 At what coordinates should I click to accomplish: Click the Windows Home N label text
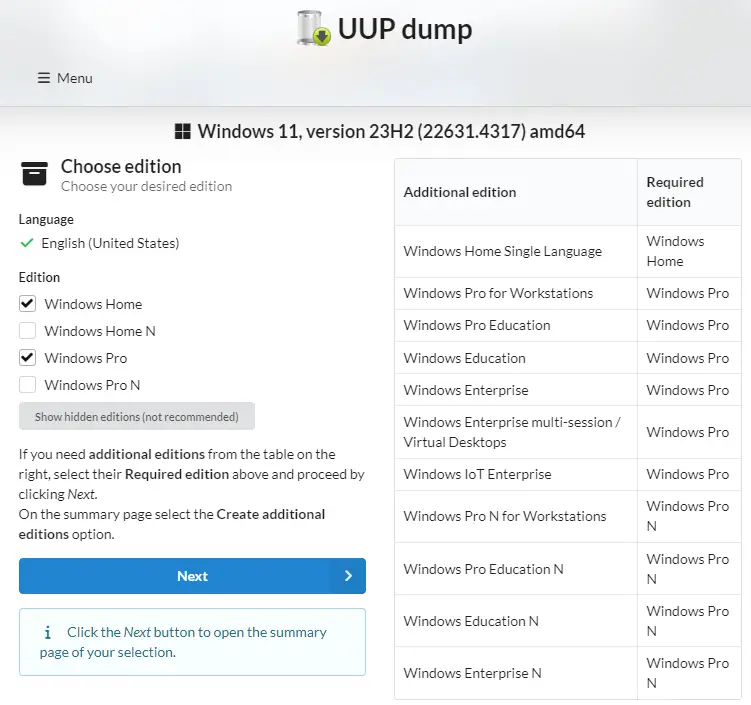point(100,331)
